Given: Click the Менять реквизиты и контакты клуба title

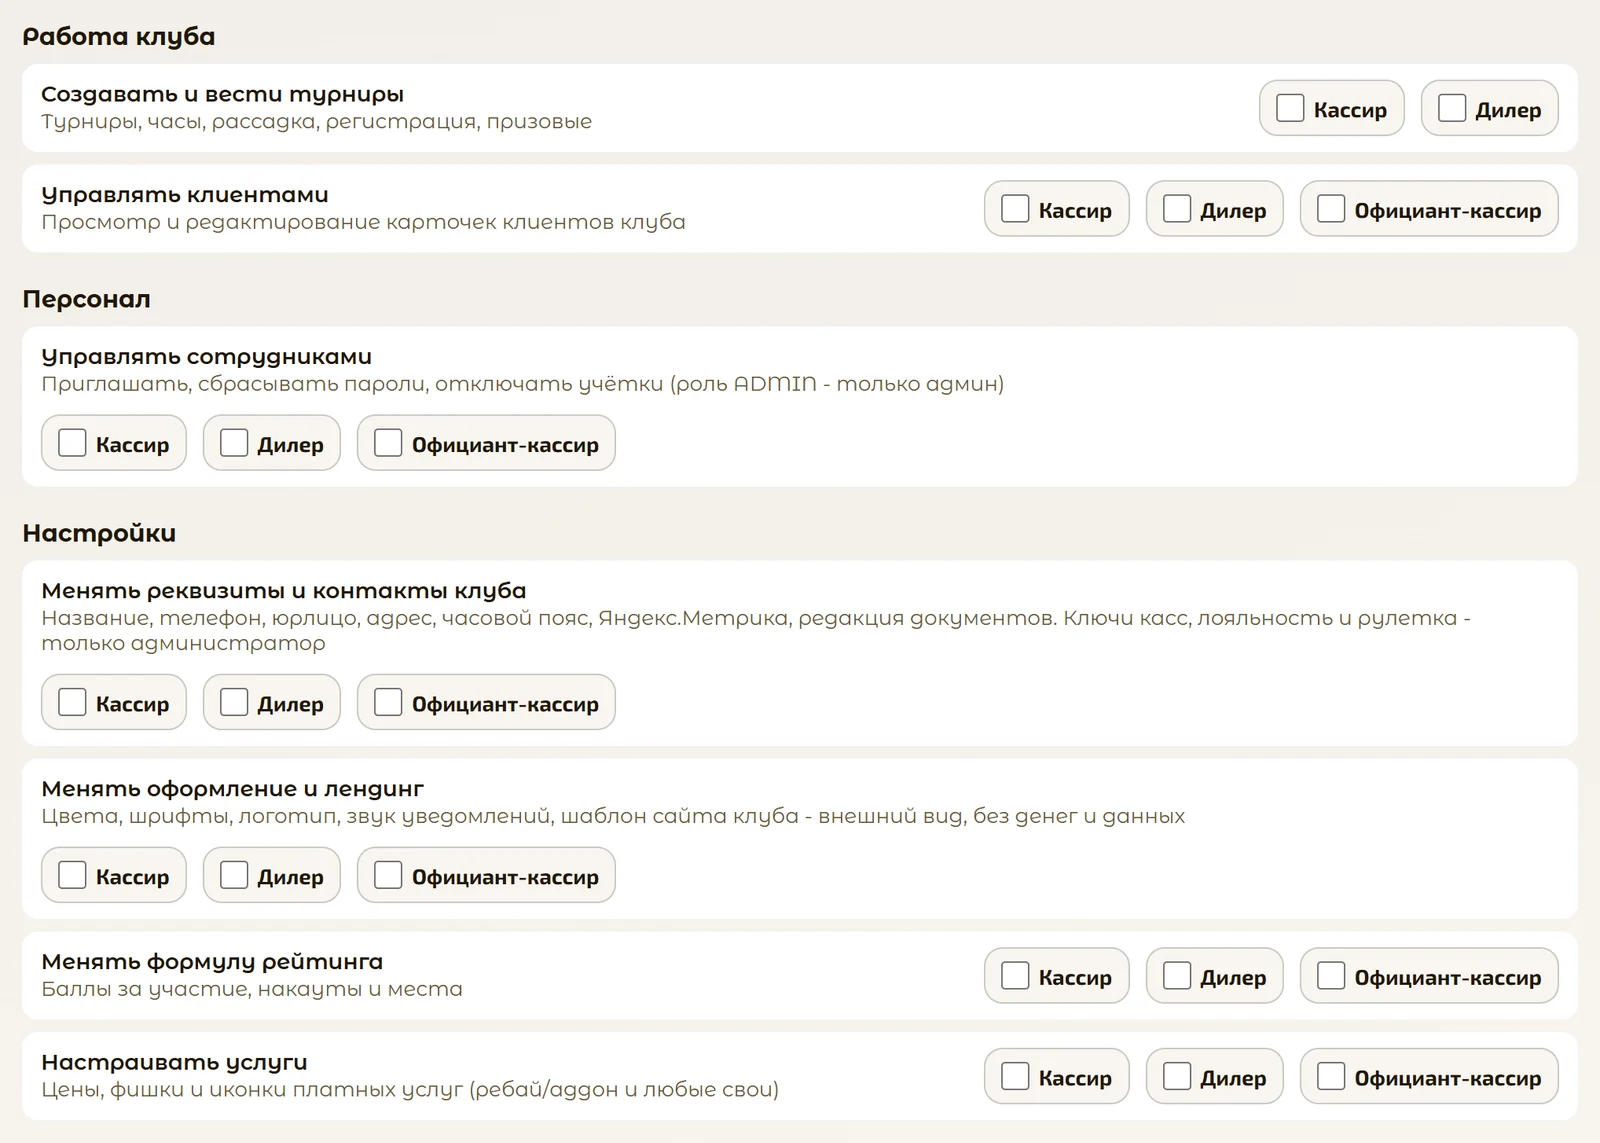Looking at the screenshot, I should coord(284,591).
